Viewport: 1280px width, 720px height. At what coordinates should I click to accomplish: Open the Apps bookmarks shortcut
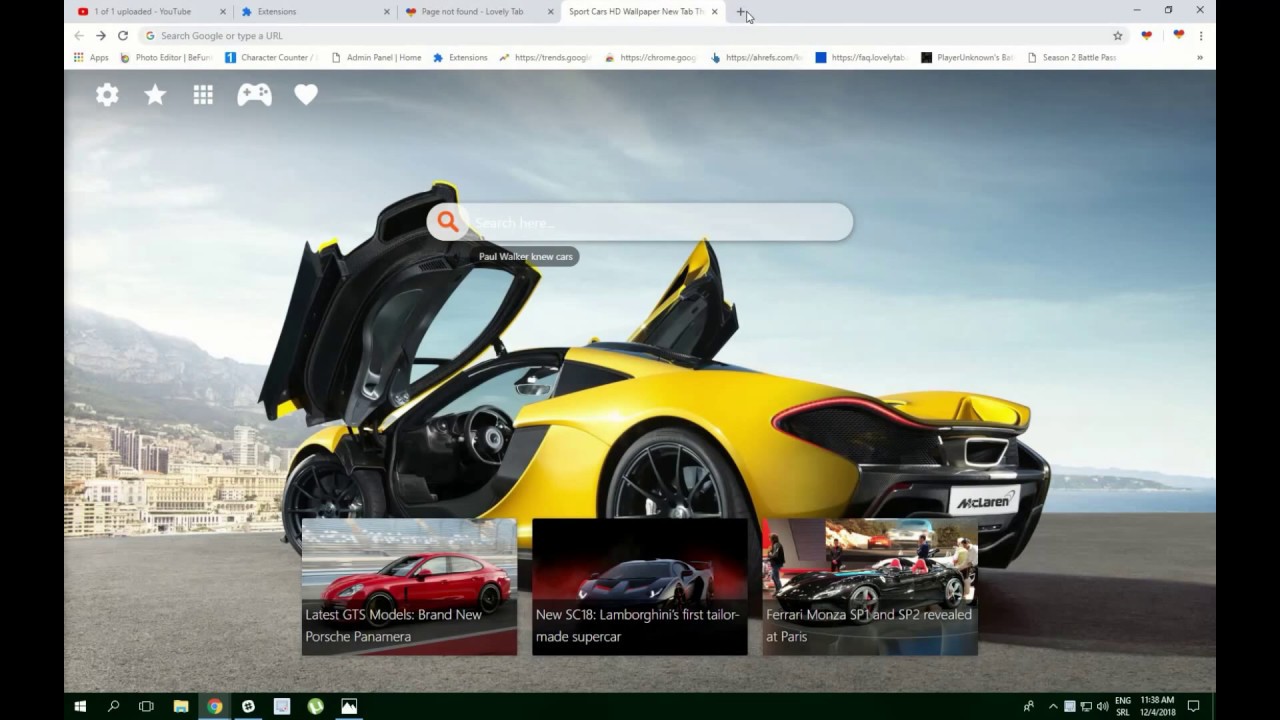[x=91, y=57]
